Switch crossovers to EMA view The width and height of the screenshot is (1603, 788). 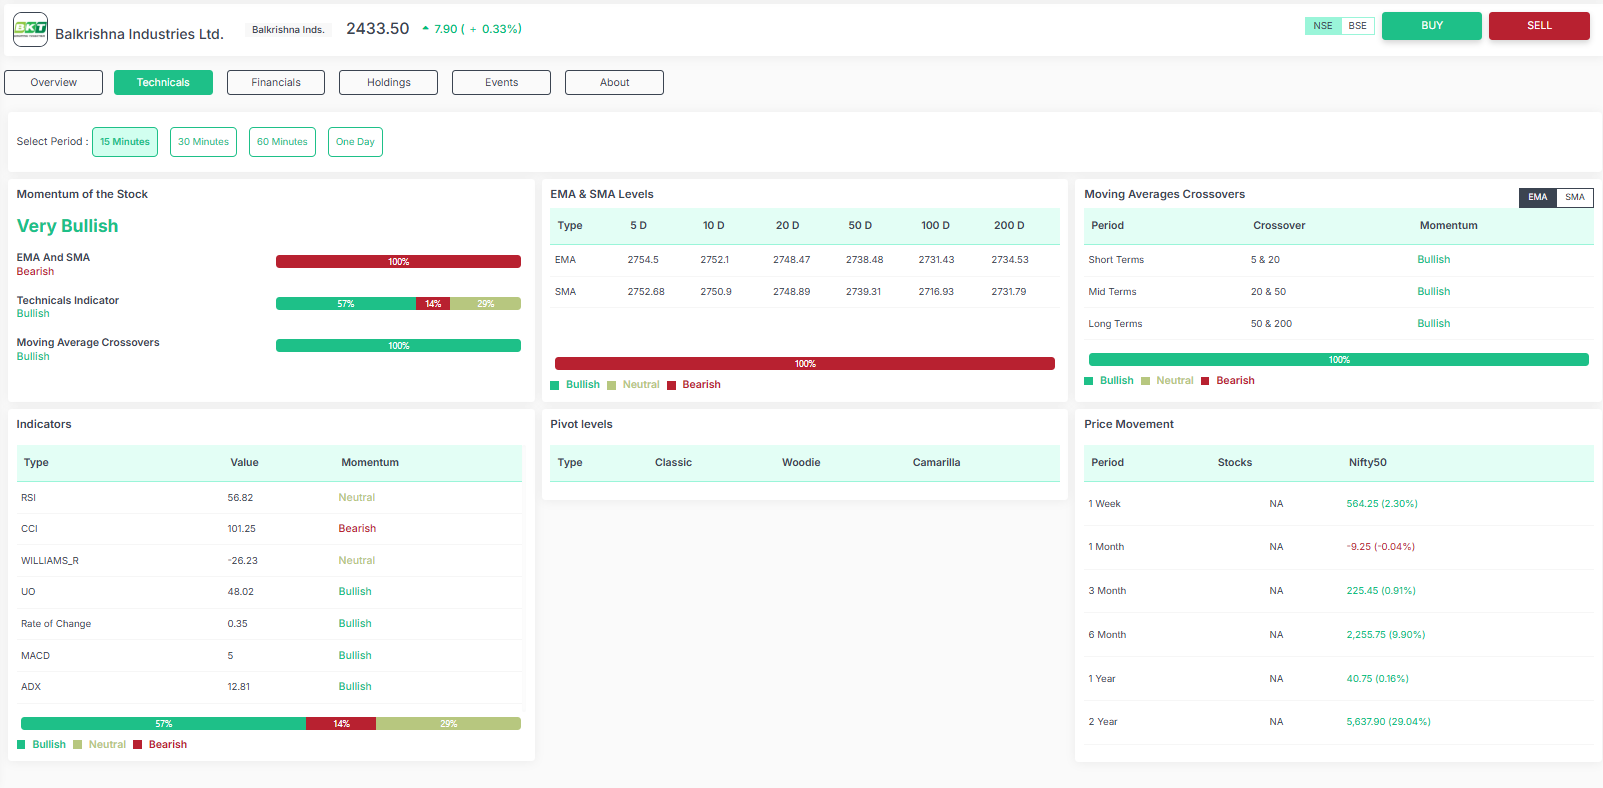[1537, 197]
